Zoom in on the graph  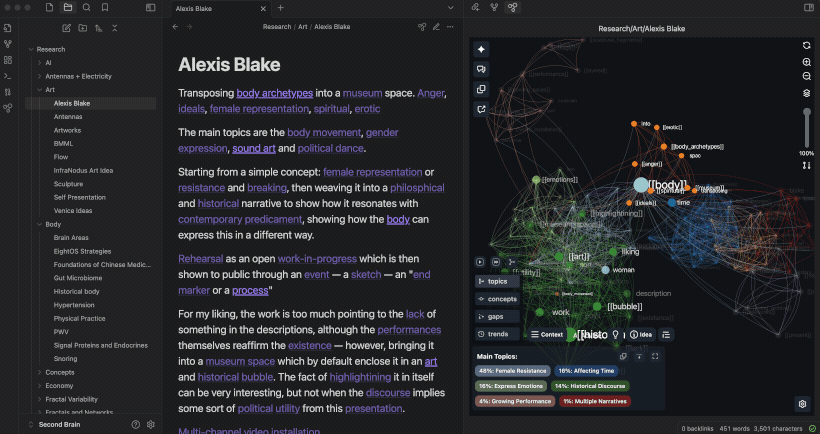point(806,62)
